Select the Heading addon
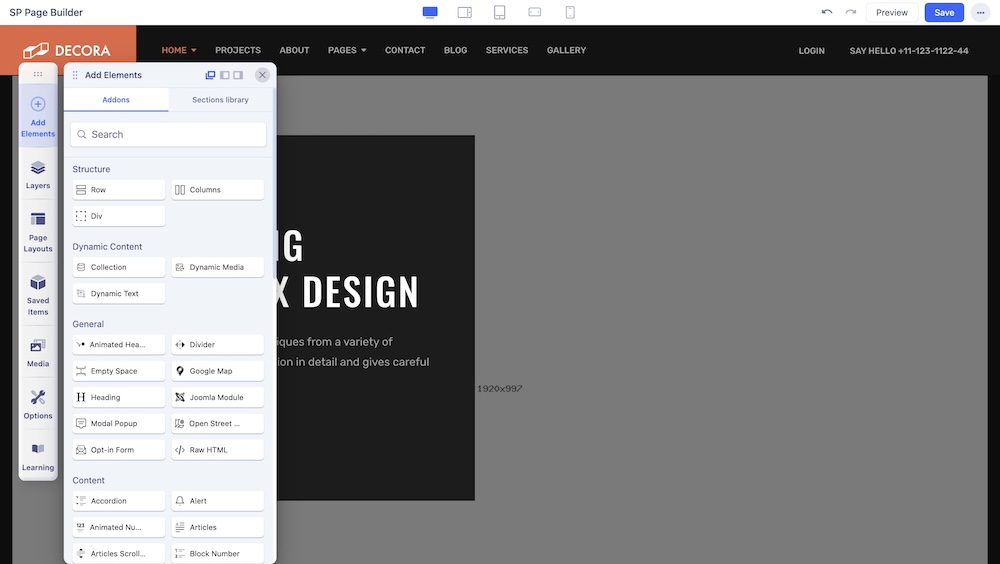Screen dimensions: 1000x564 tap(119, 397)
